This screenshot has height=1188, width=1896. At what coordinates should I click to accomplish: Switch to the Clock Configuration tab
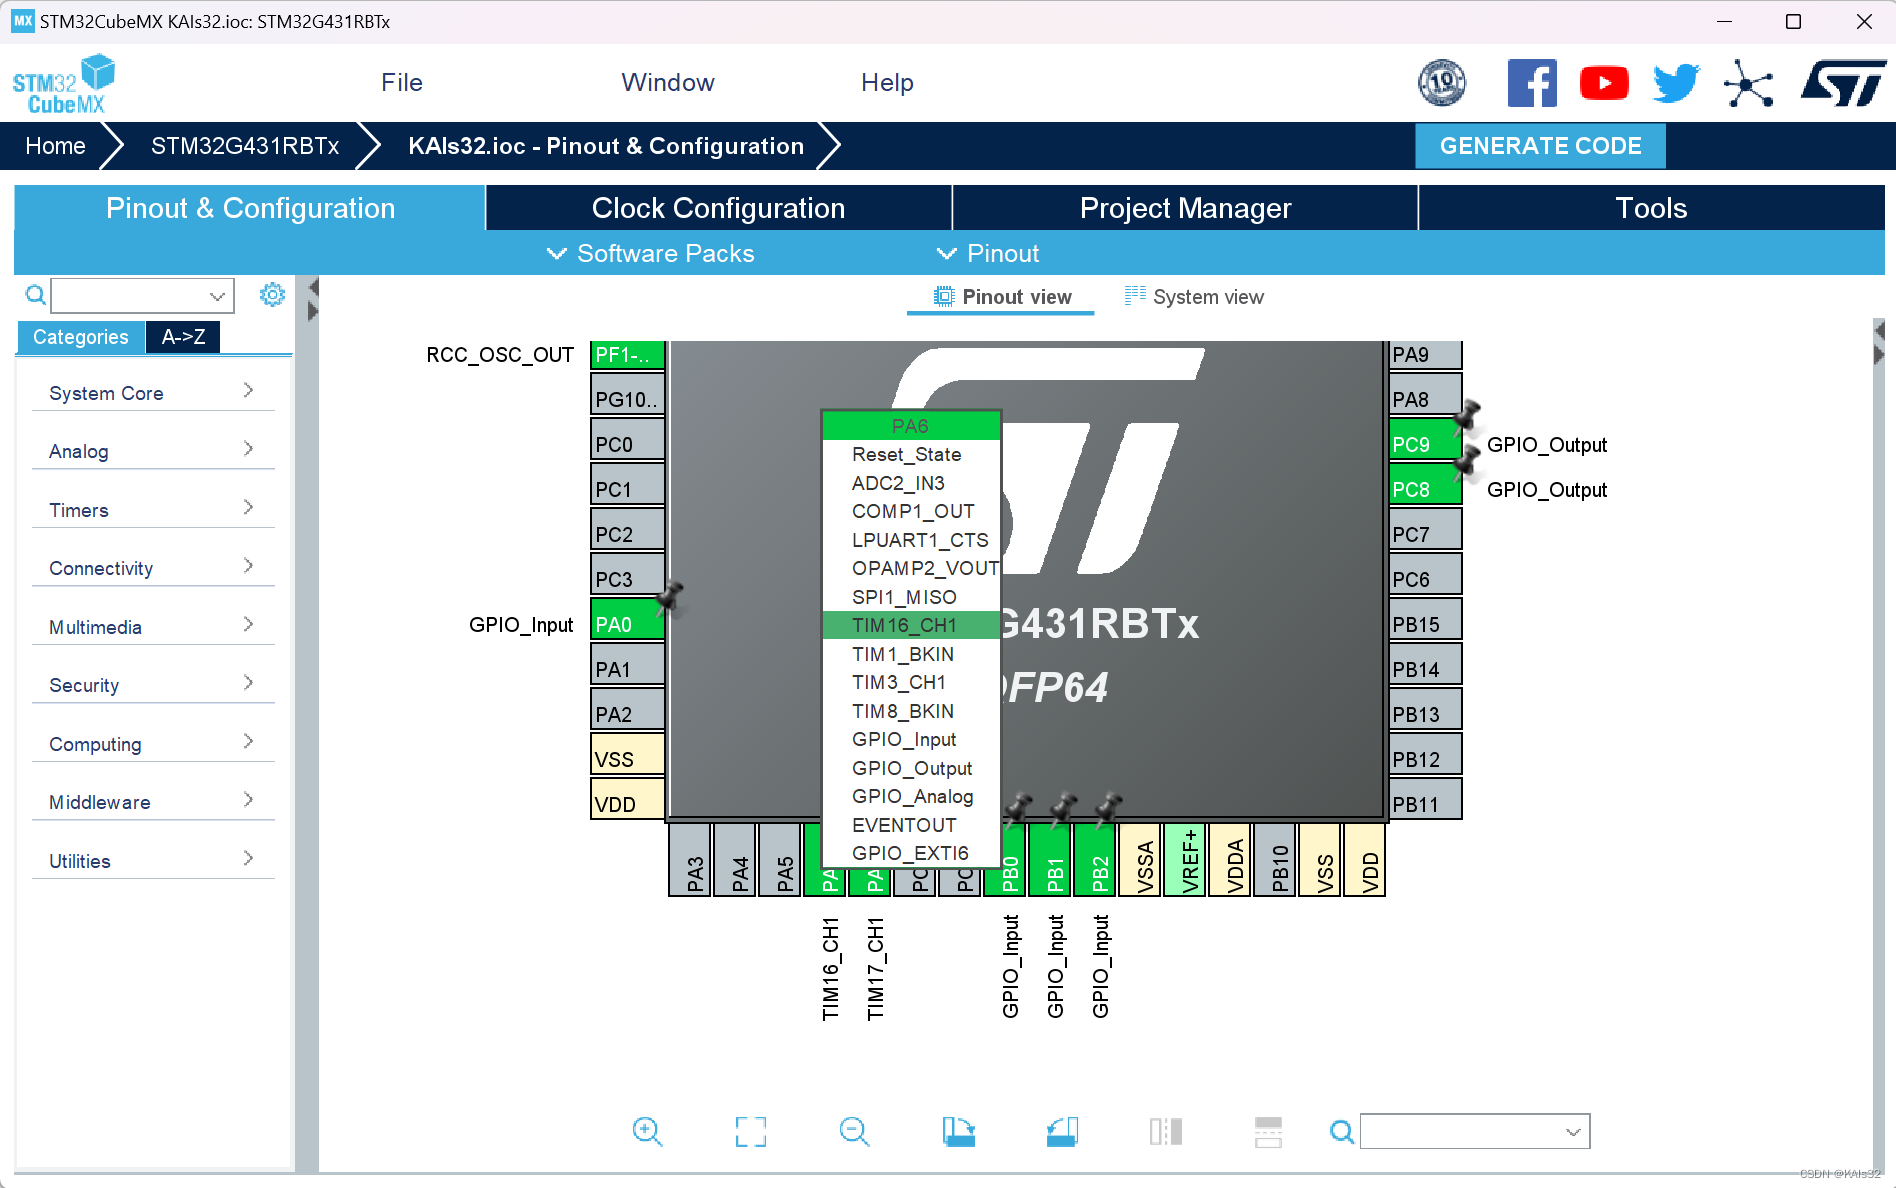click(718, 208)
